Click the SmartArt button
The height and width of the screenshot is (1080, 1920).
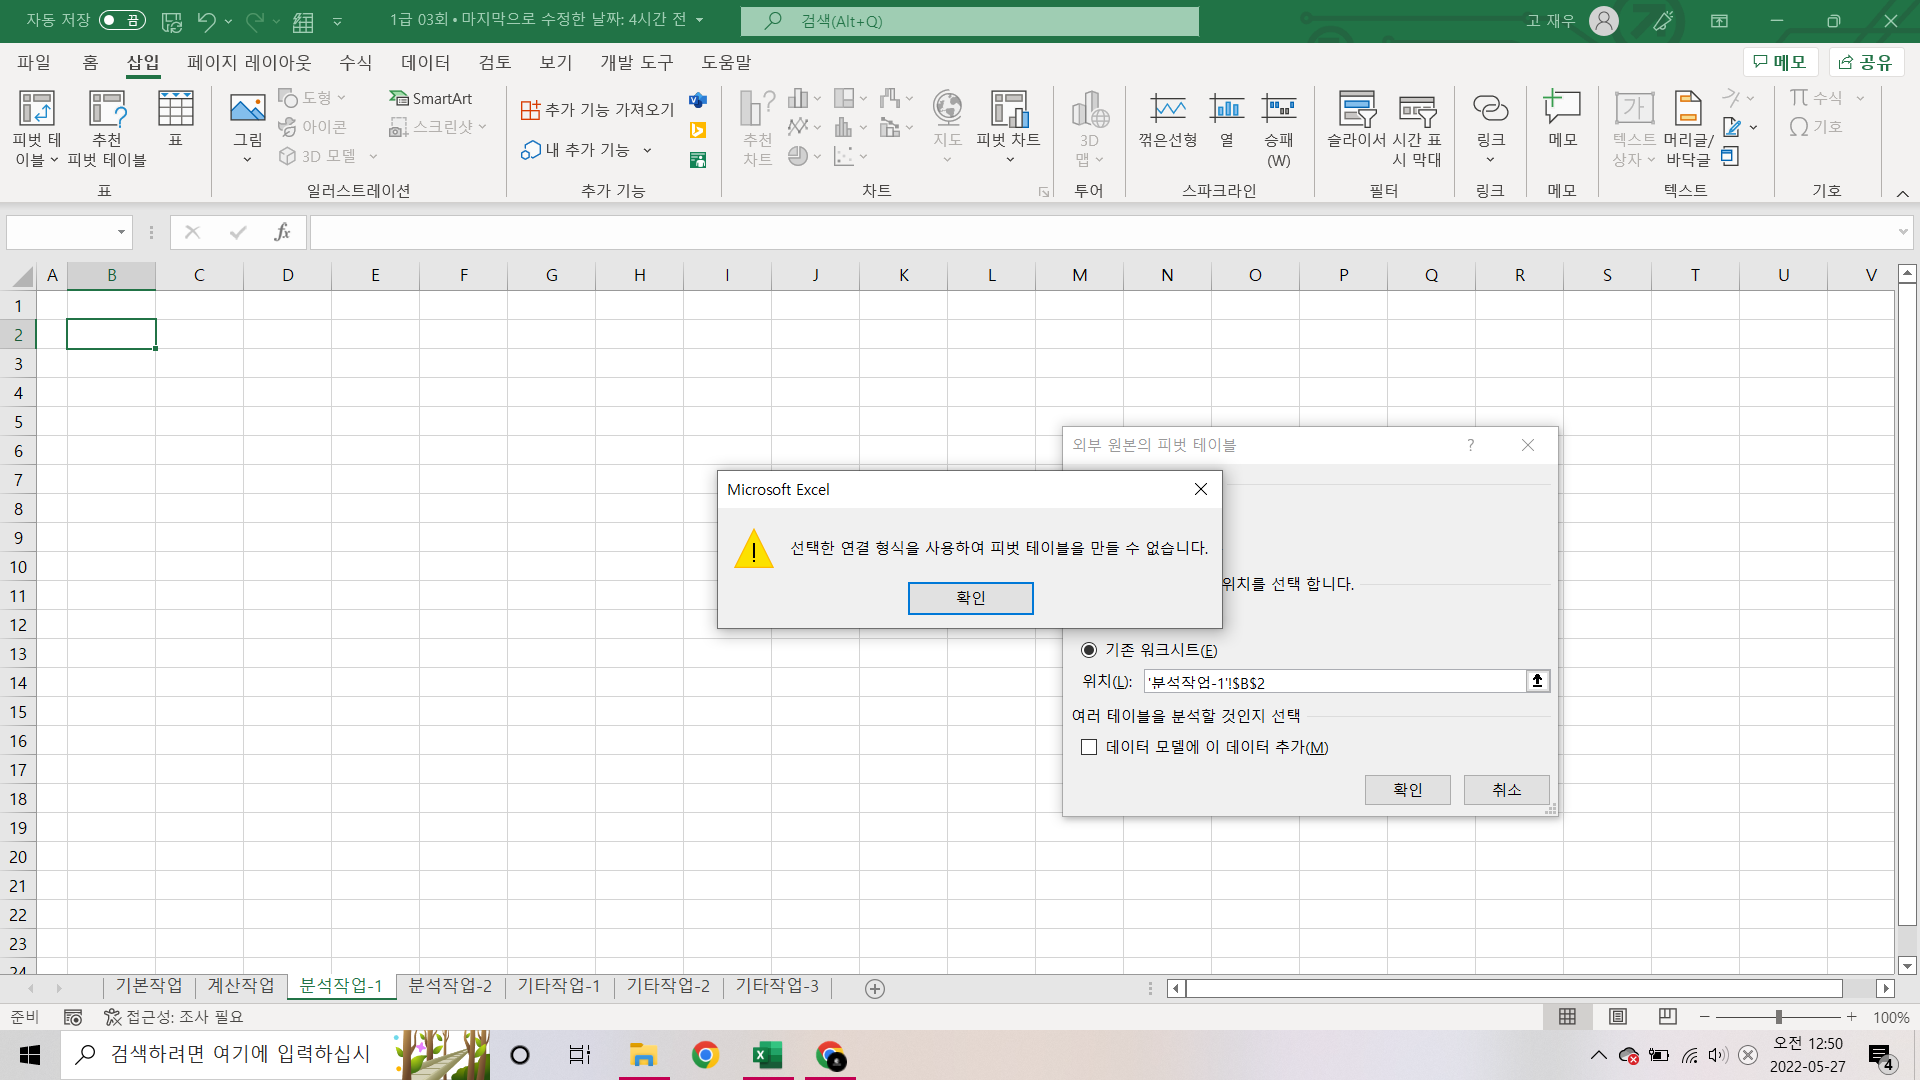(431, 98)
